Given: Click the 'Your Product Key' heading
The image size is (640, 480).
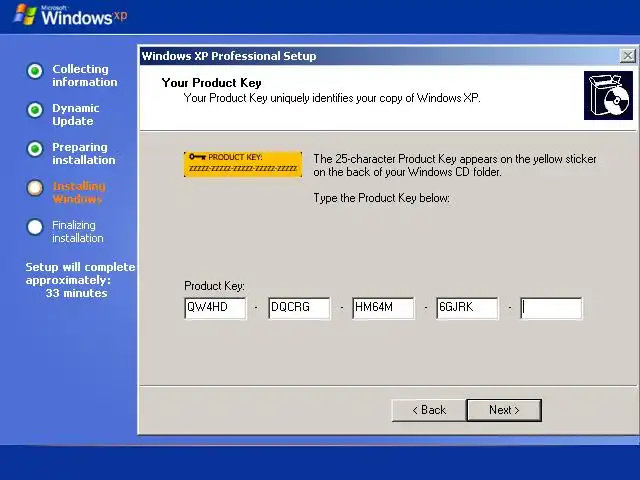Looking at the screenshot, I should (x=211, y=83).
